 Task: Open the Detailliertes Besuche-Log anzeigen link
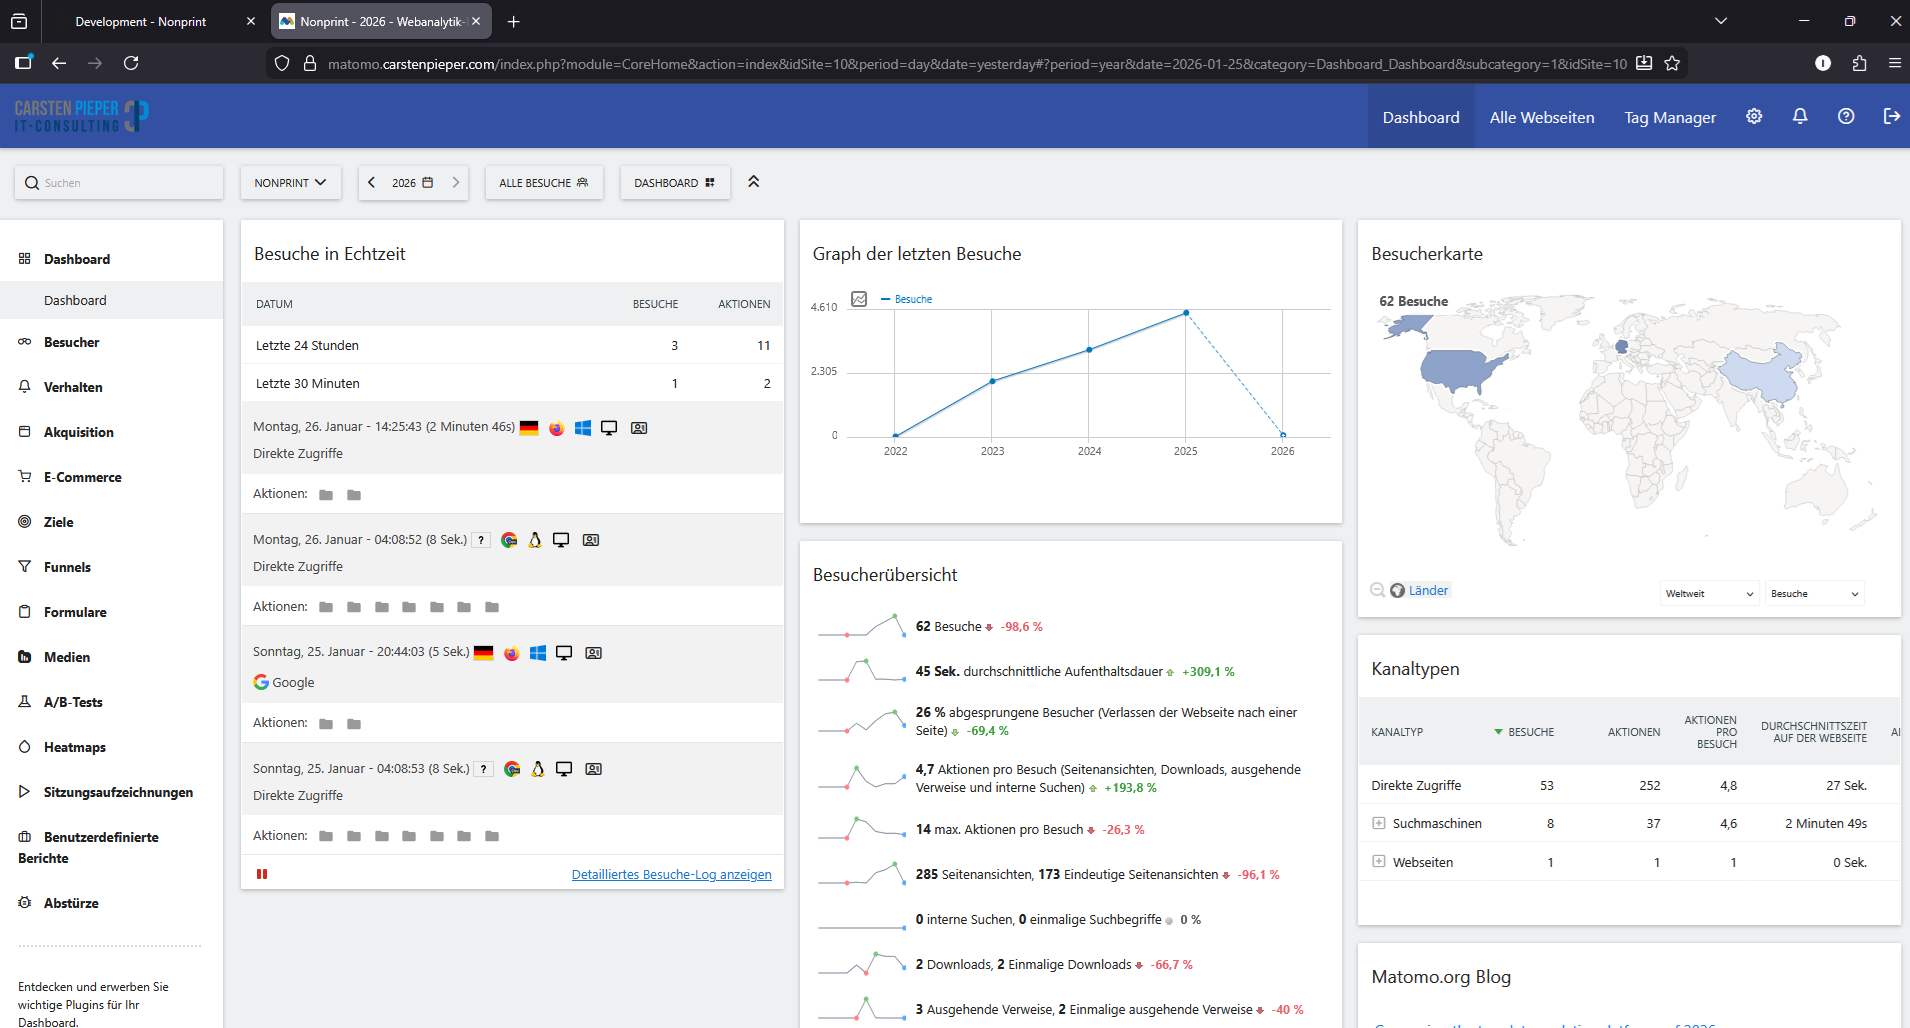click(x=671, y=875)
